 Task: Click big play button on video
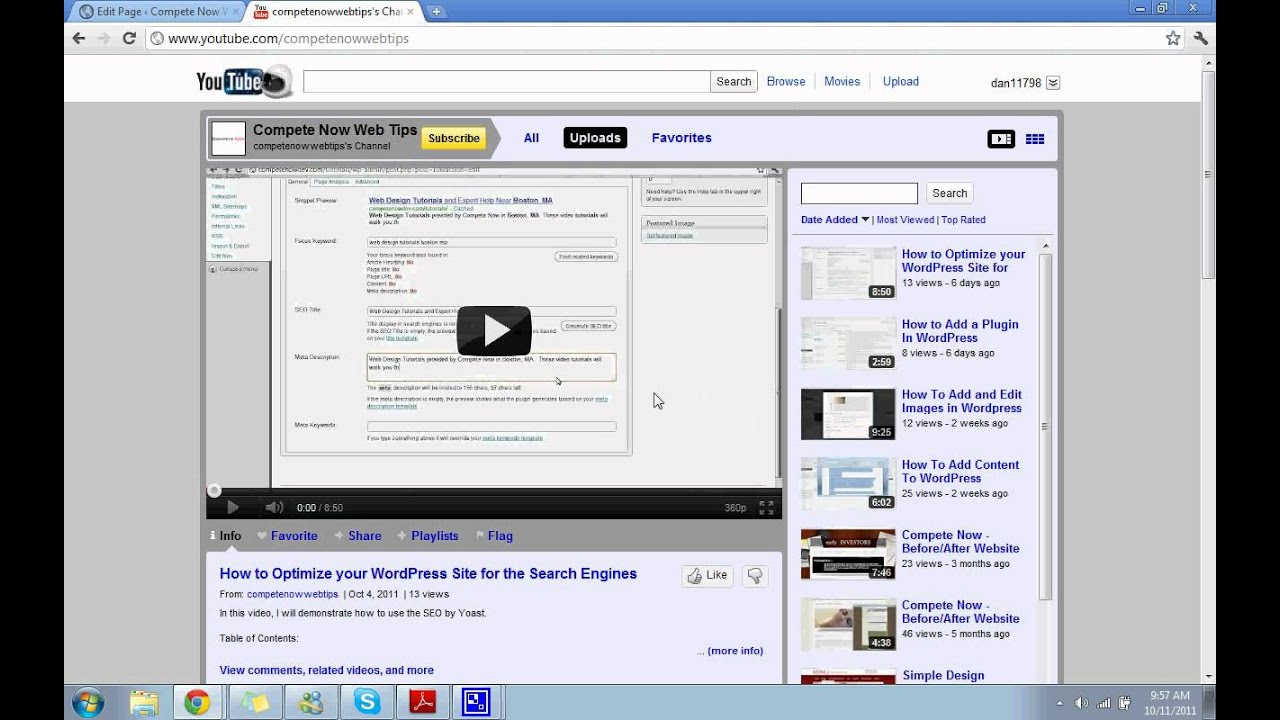tap(494, 330)
